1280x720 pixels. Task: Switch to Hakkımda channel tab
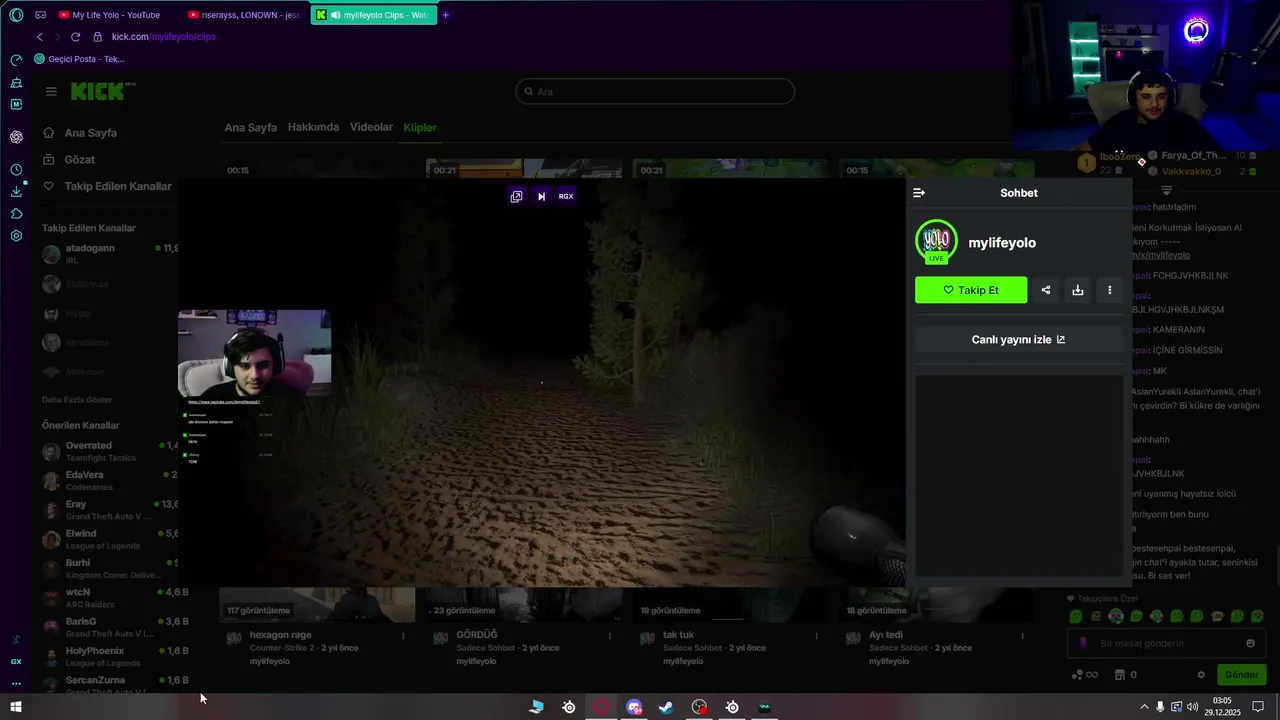313,127
